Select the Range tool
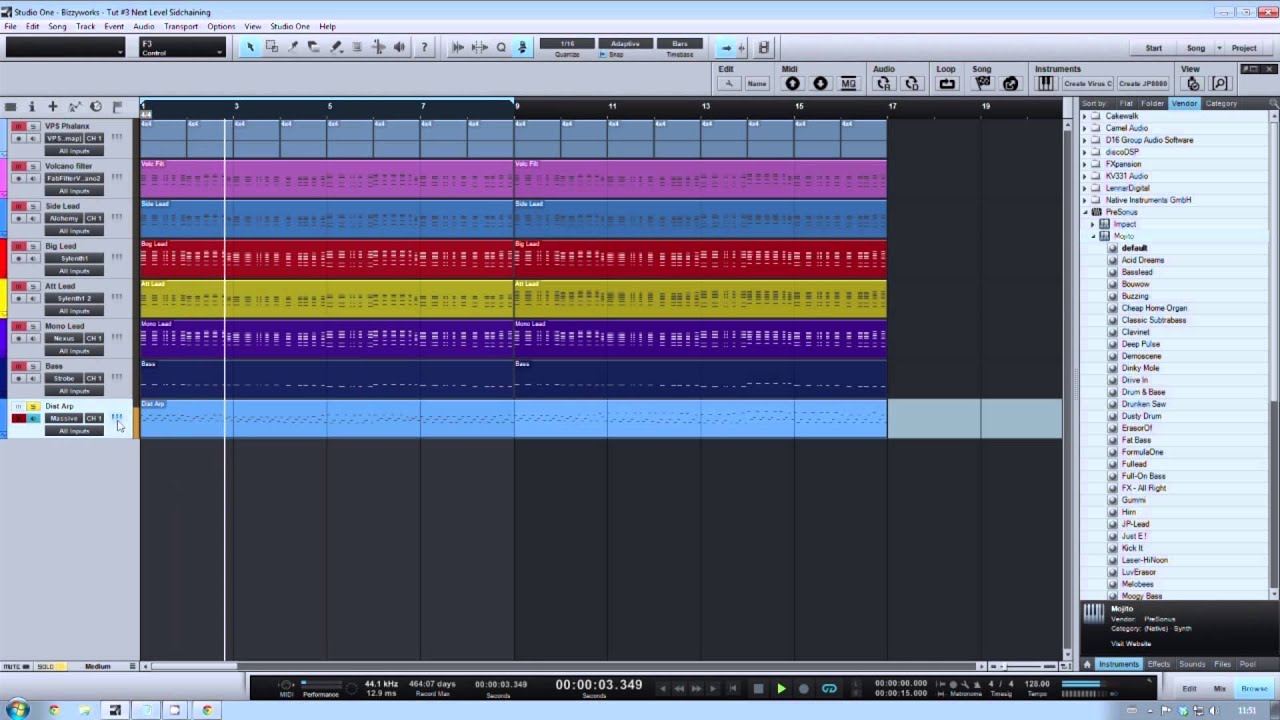The height and width of the screenshot is (720, 1280). point(272,47)
